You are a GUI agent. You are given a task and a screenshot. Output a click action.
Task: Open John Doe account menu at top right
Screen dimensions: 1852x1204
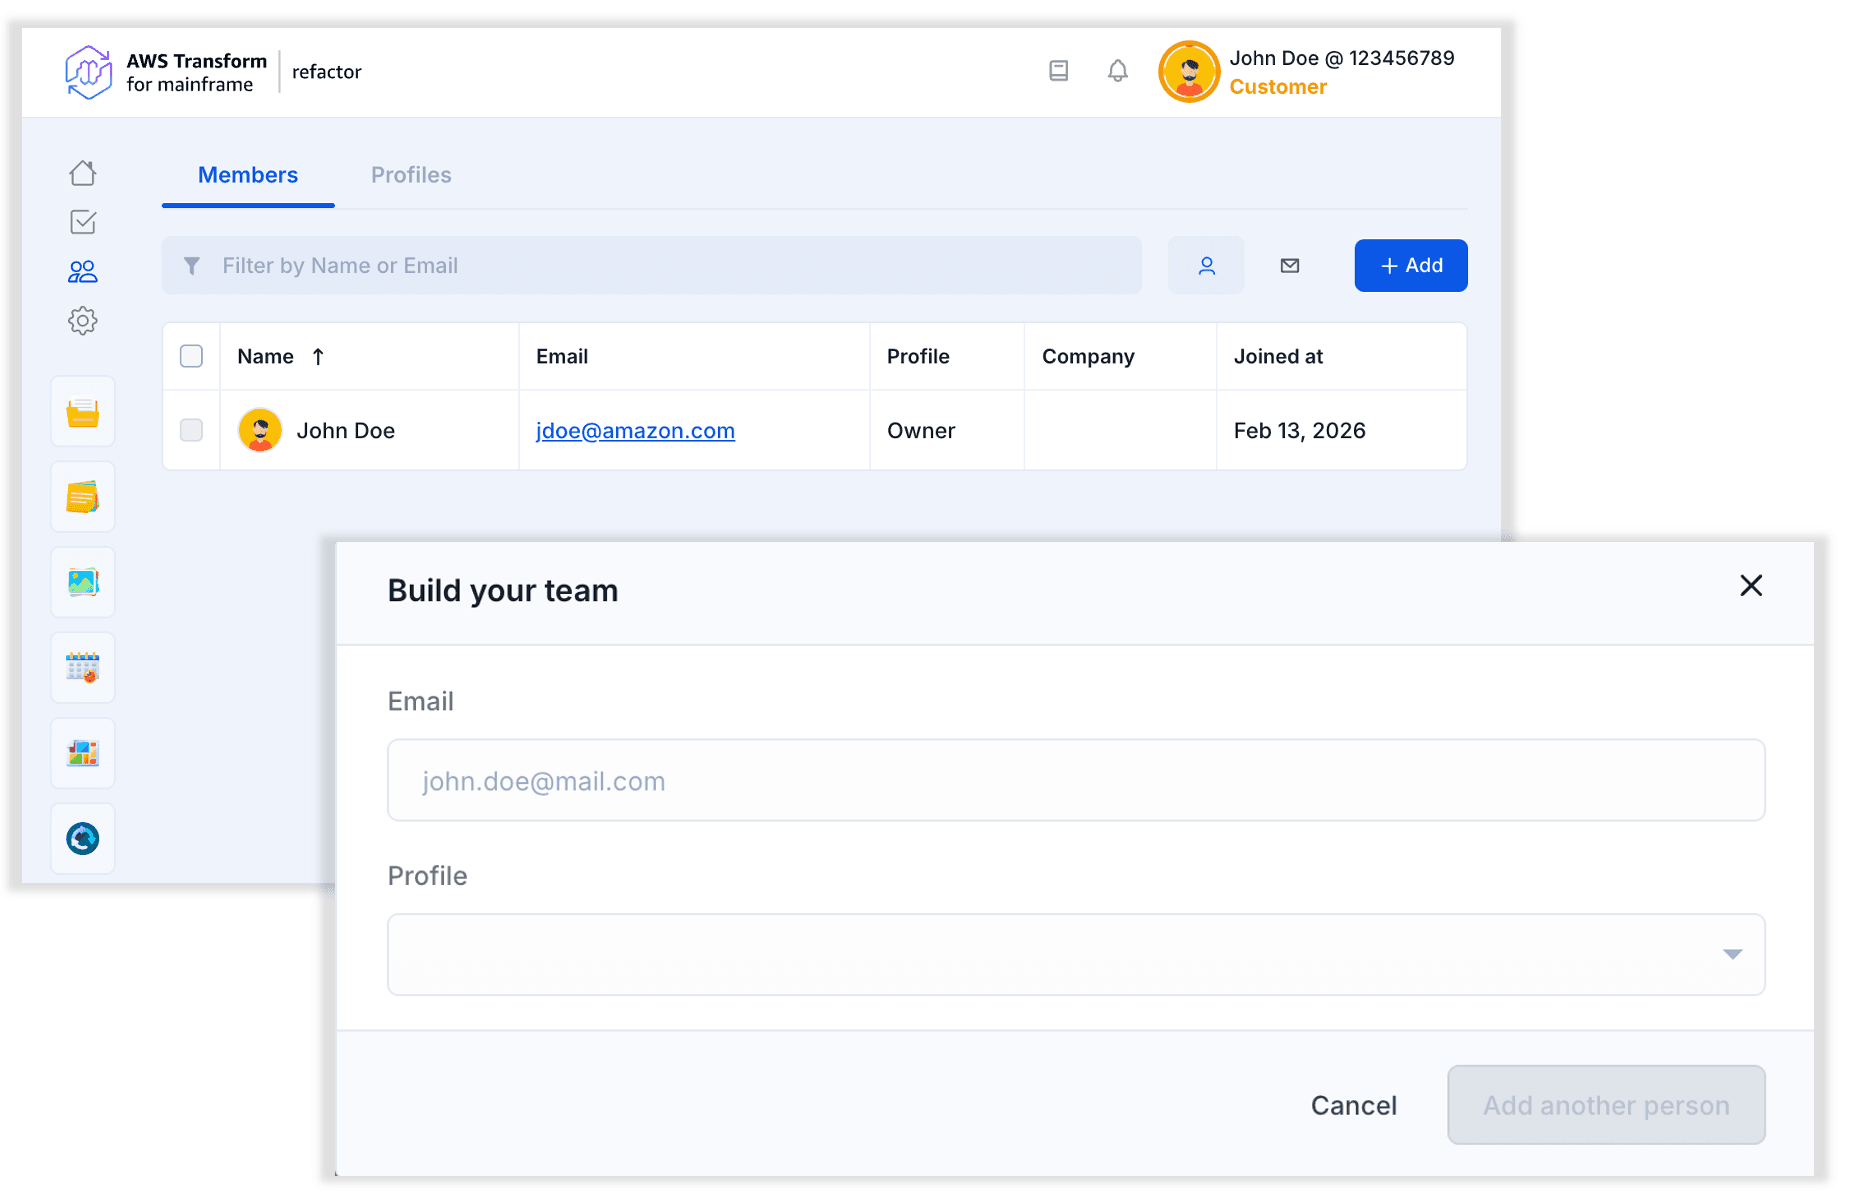click(1306, 72)
